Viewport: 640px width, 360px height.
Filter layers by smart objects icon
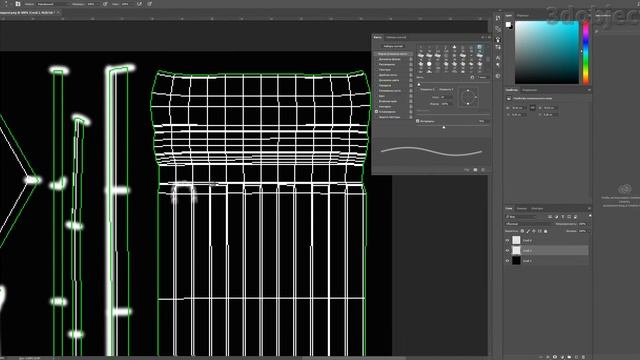[x=576, y=217]
